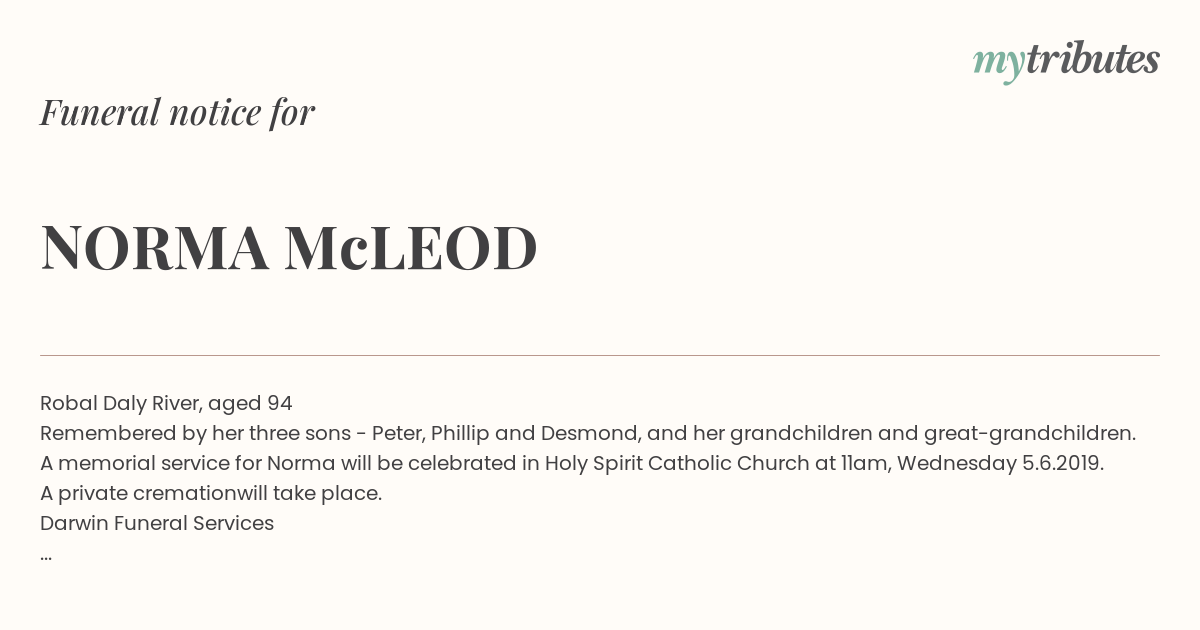The image size is (1200, 630).
Task: Click the word NORMA in title
Action: [155, 248]
